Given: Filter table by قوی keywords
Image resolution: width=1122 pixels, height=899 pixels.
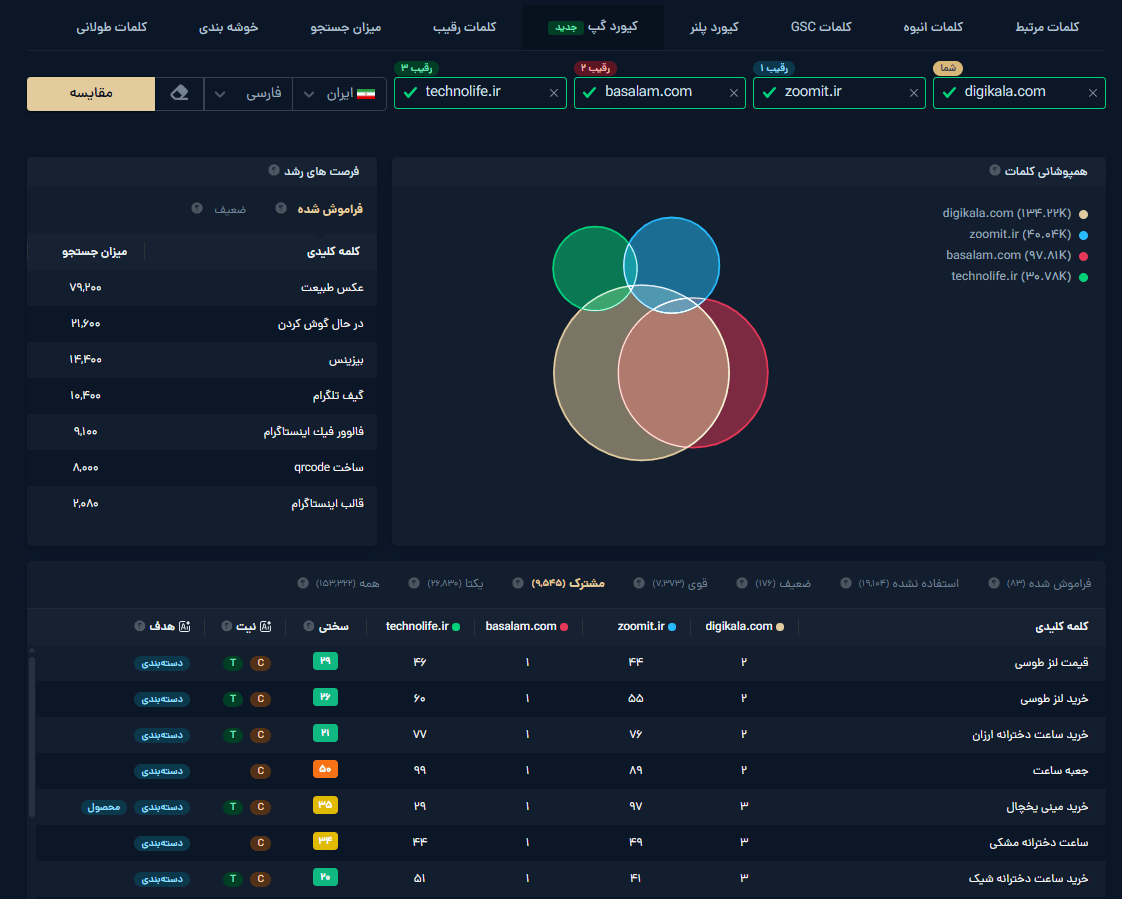Looking at the screenshot, I should [x=680, y=583].
